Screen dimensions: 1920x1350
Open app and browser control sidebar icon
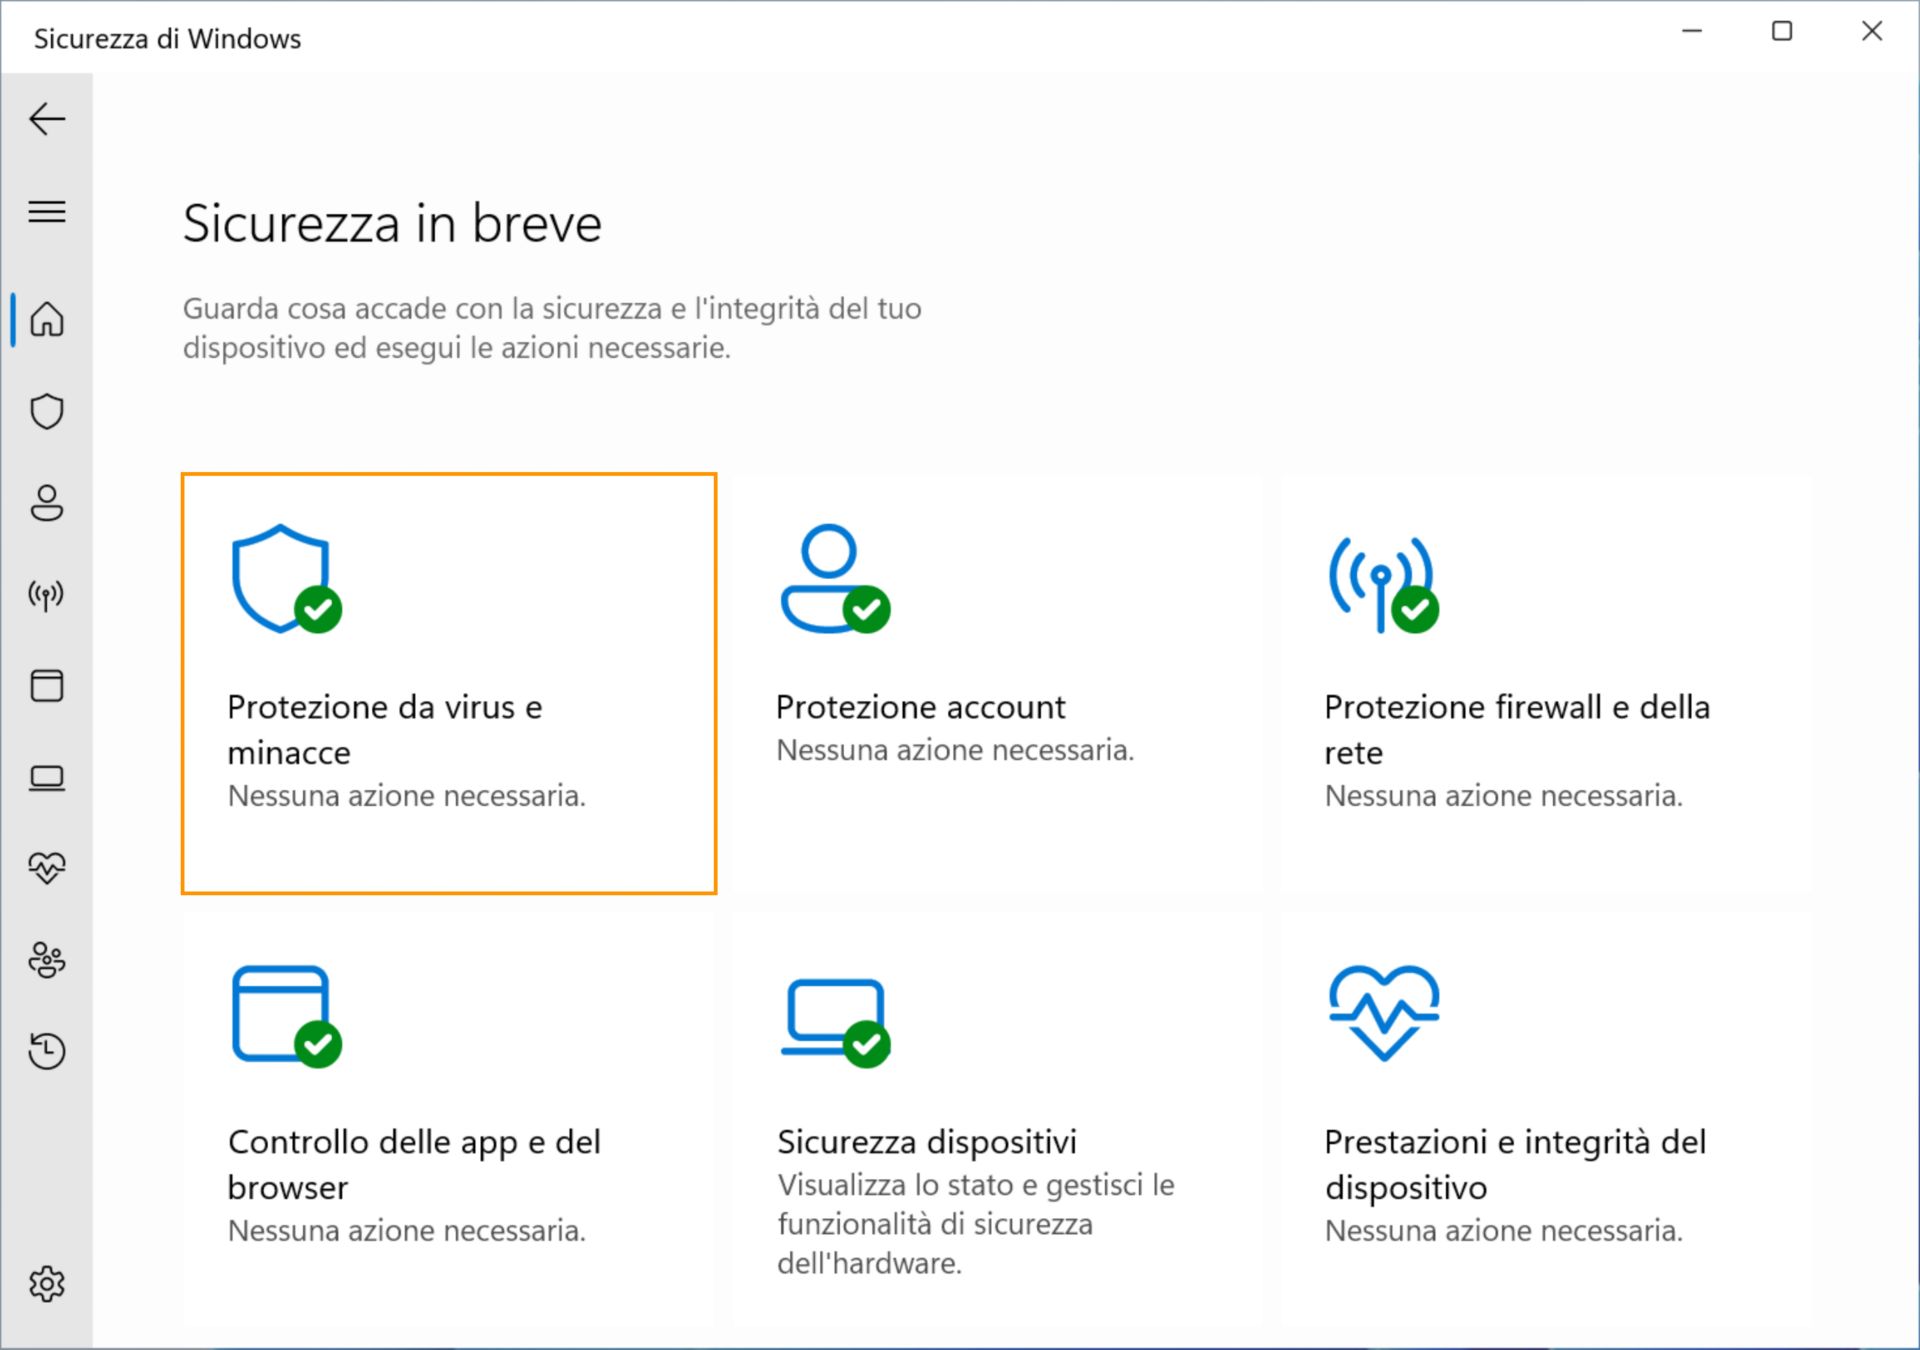coord(47,686)
